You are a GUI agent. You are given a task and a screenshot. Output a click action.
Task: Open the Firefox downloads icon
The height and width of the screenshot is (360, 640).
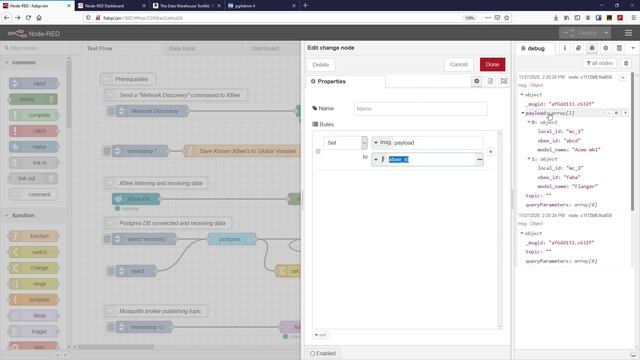coord(556,18)
